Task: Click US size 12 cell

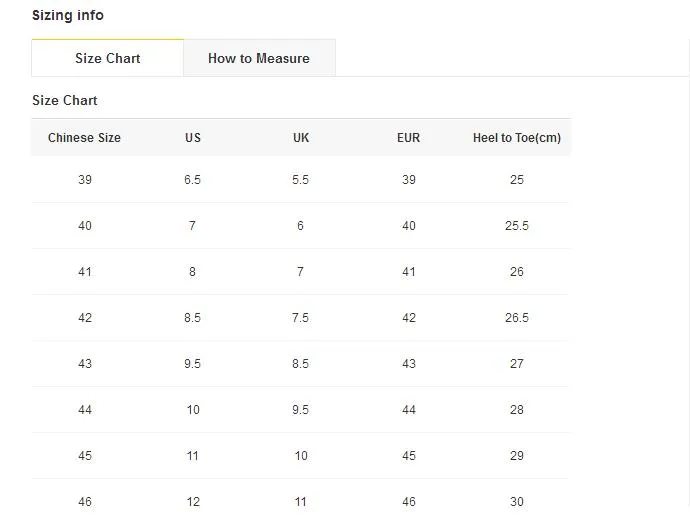Action: 193,502
